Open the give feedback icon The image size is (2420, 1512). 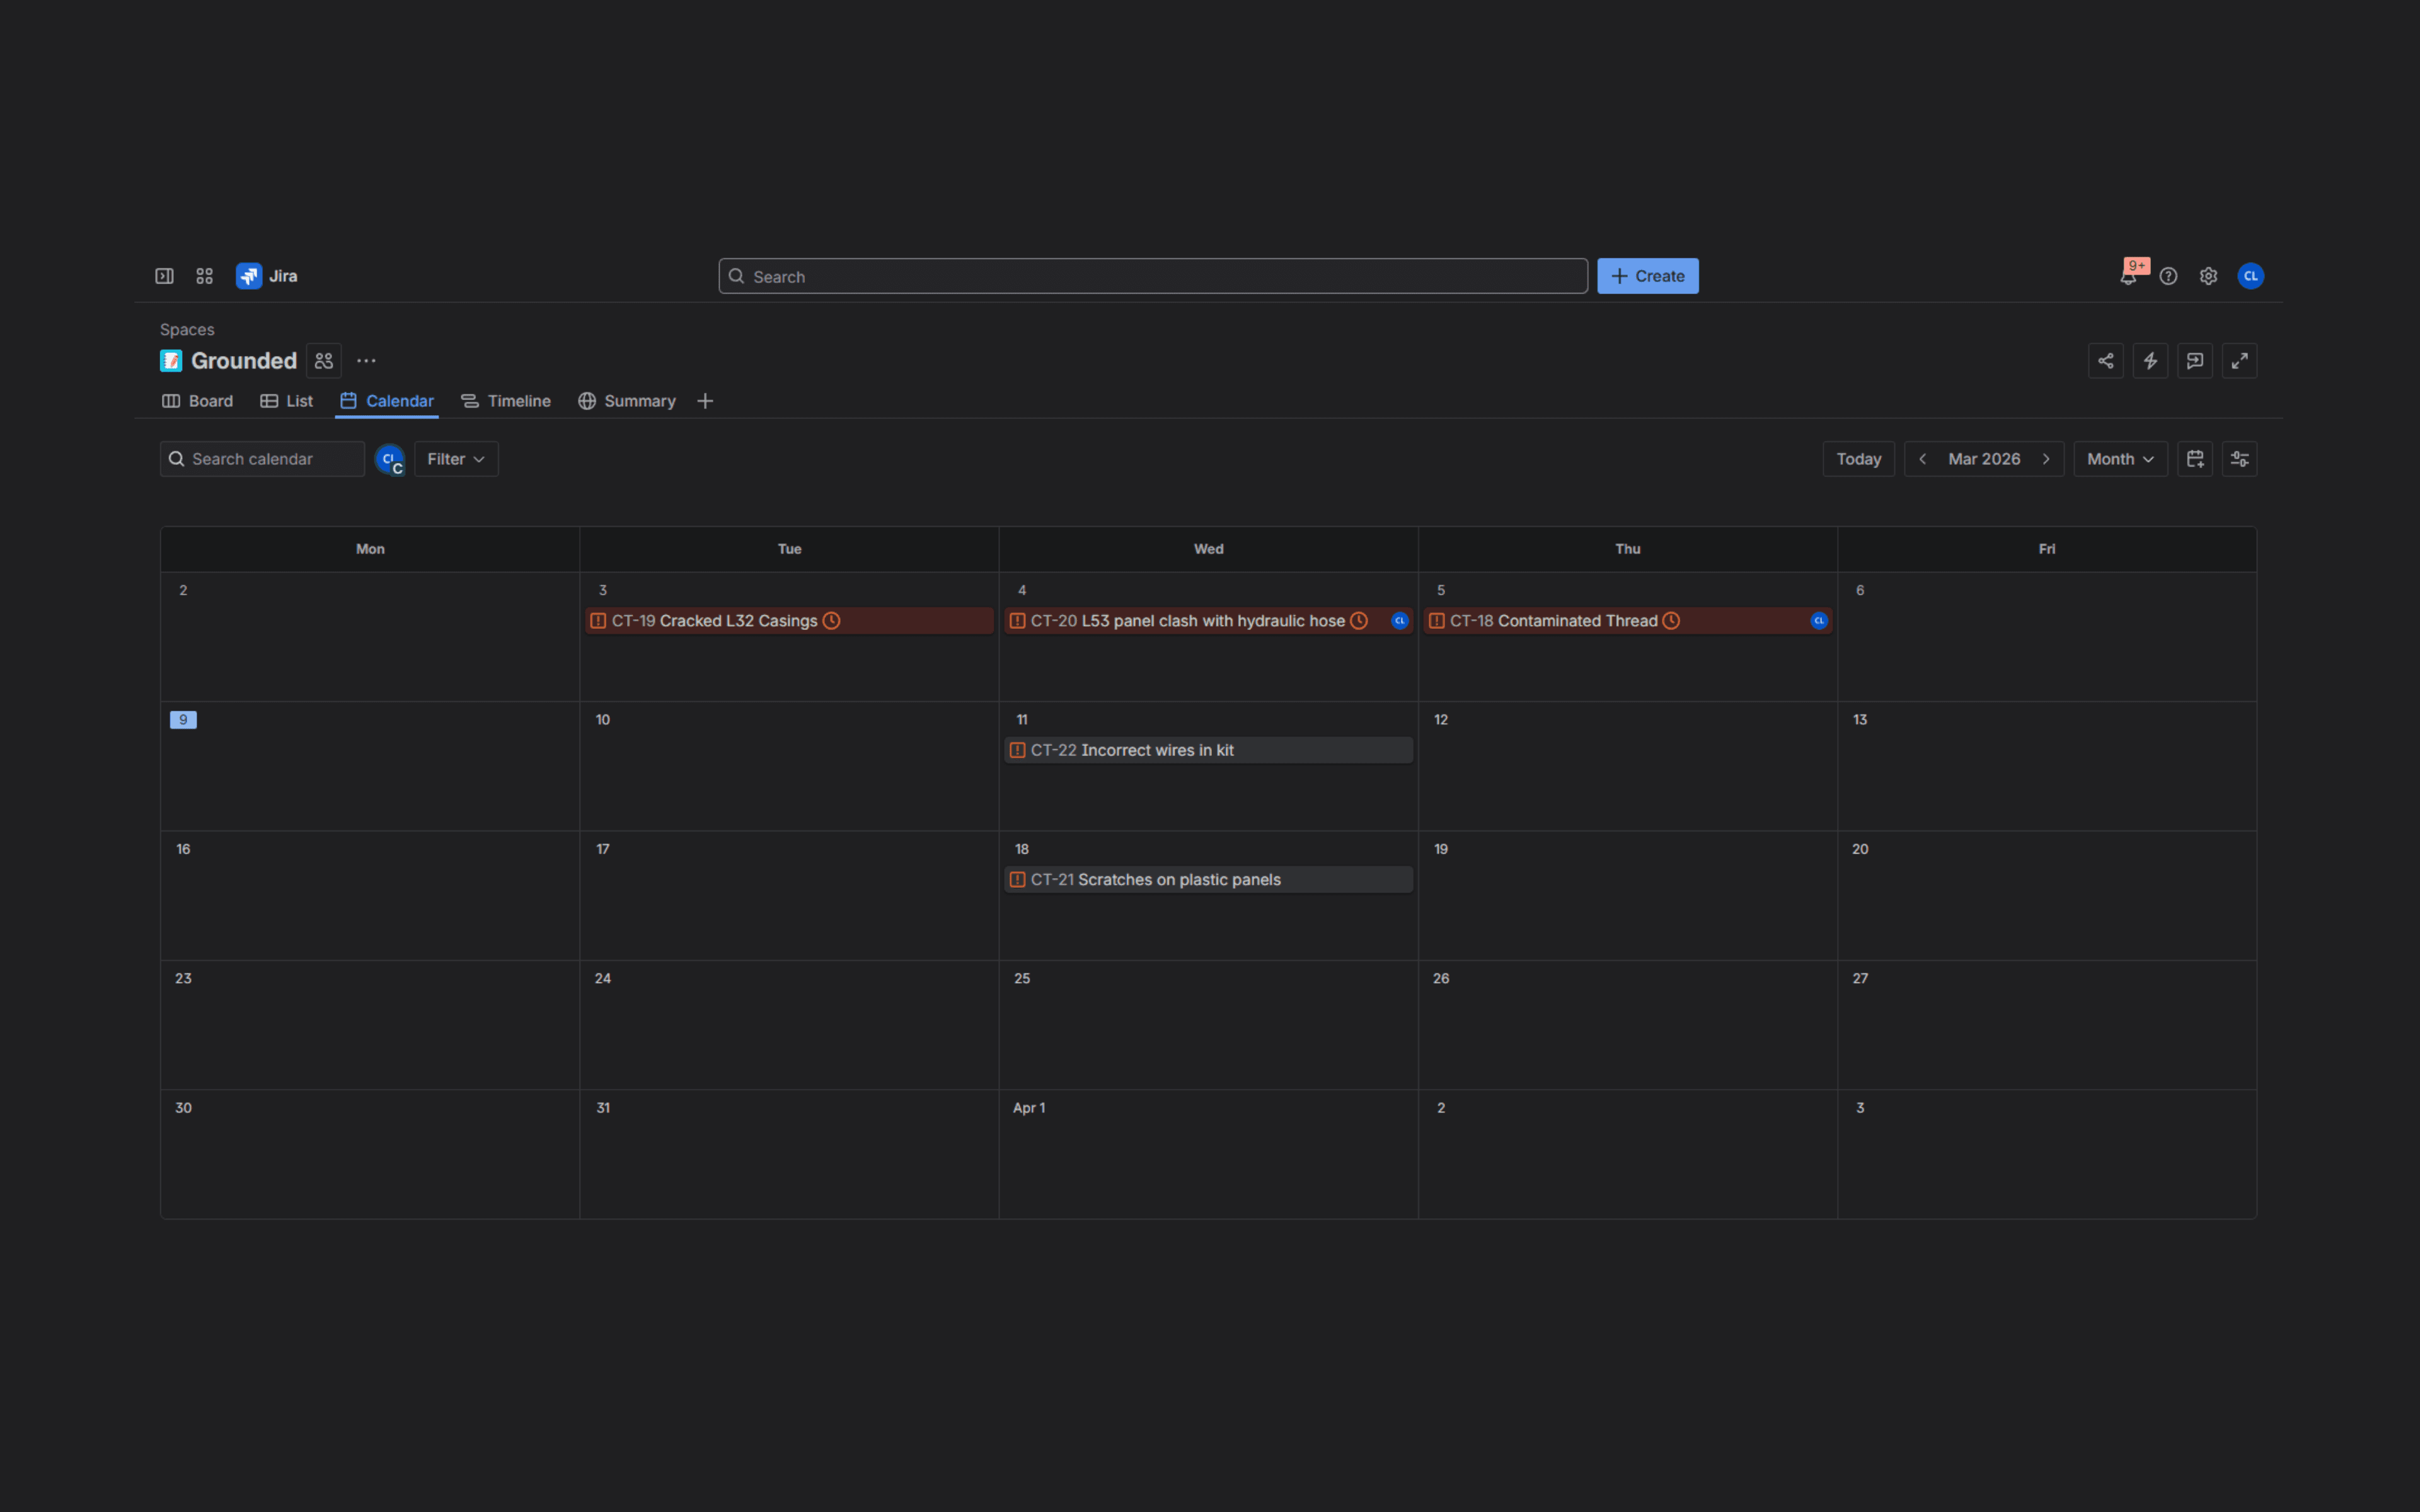2194,361
